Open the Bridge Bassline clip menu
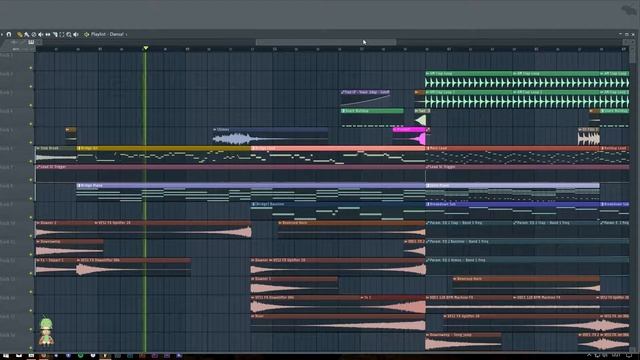The height and width of the screenshot is (360, 640). 253,204
